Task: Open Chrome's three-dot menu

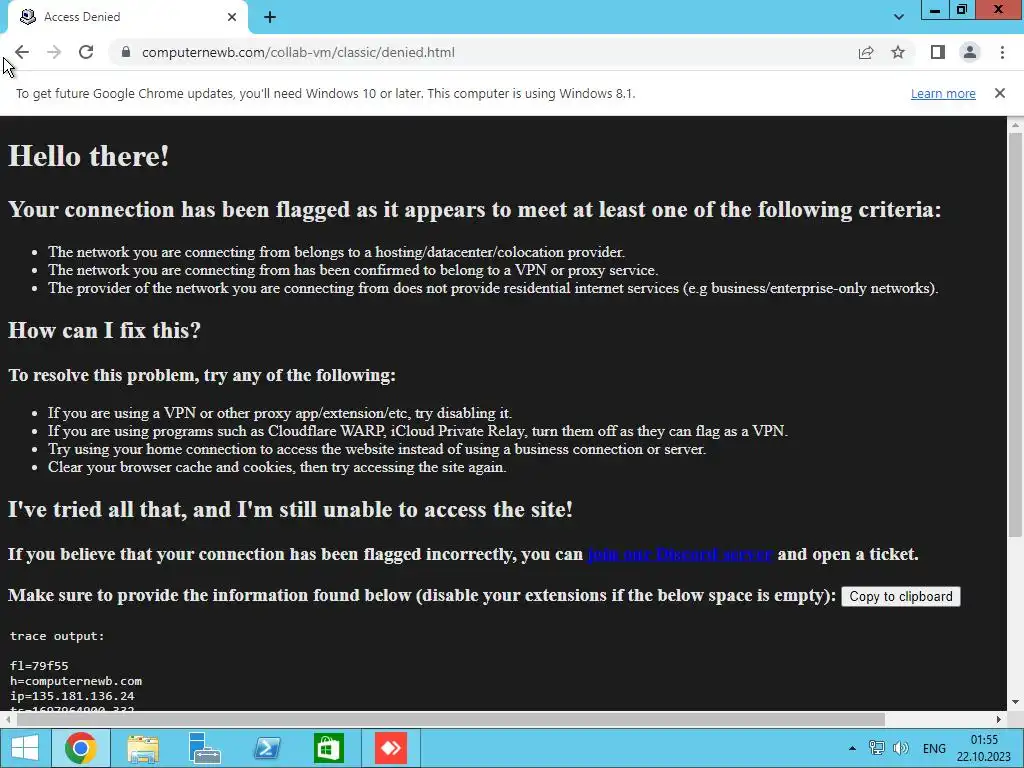Action: pyautogui.click(x=1002, y=52)
